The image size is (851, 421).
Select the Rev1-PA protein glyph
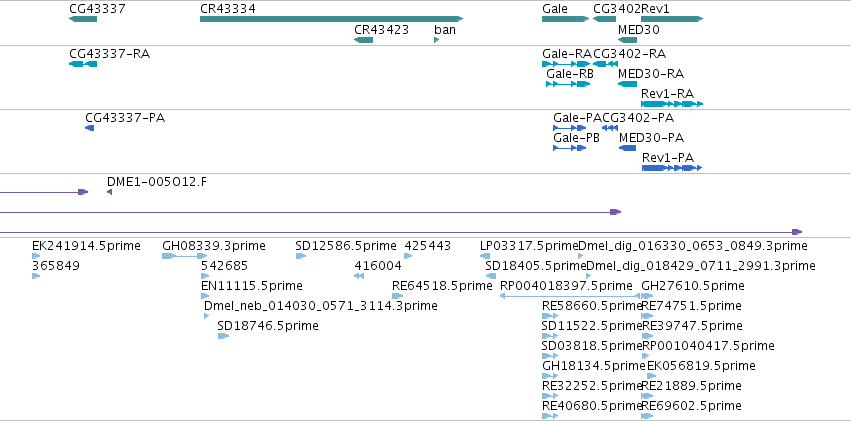(672, 168)
